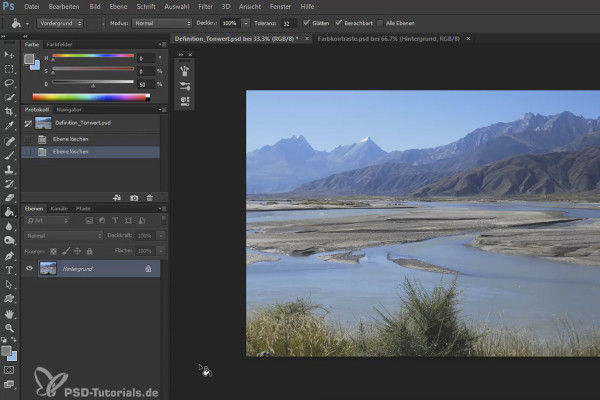Create new snapshot with camera icon
Image resolution: width=600 pixels, height=400 pixels.
[134, 198]
